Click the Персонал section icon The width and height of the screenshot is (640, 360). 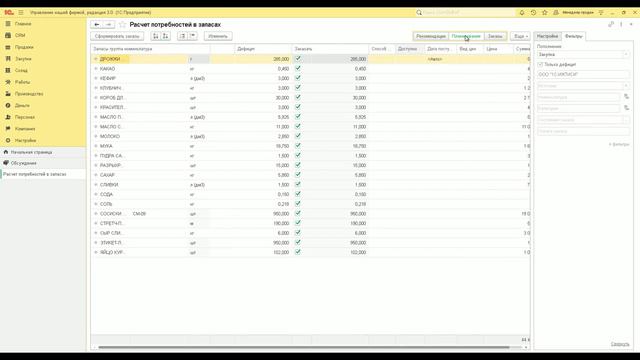click(8, 117)
